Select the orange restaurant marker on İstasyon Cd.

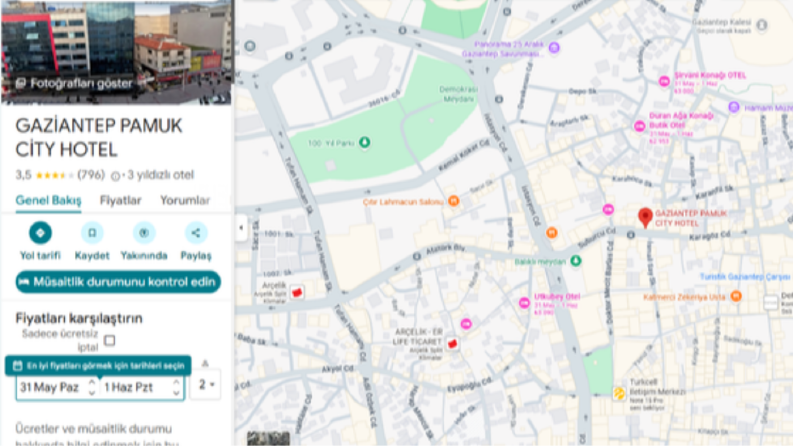[x=552, y=233]
